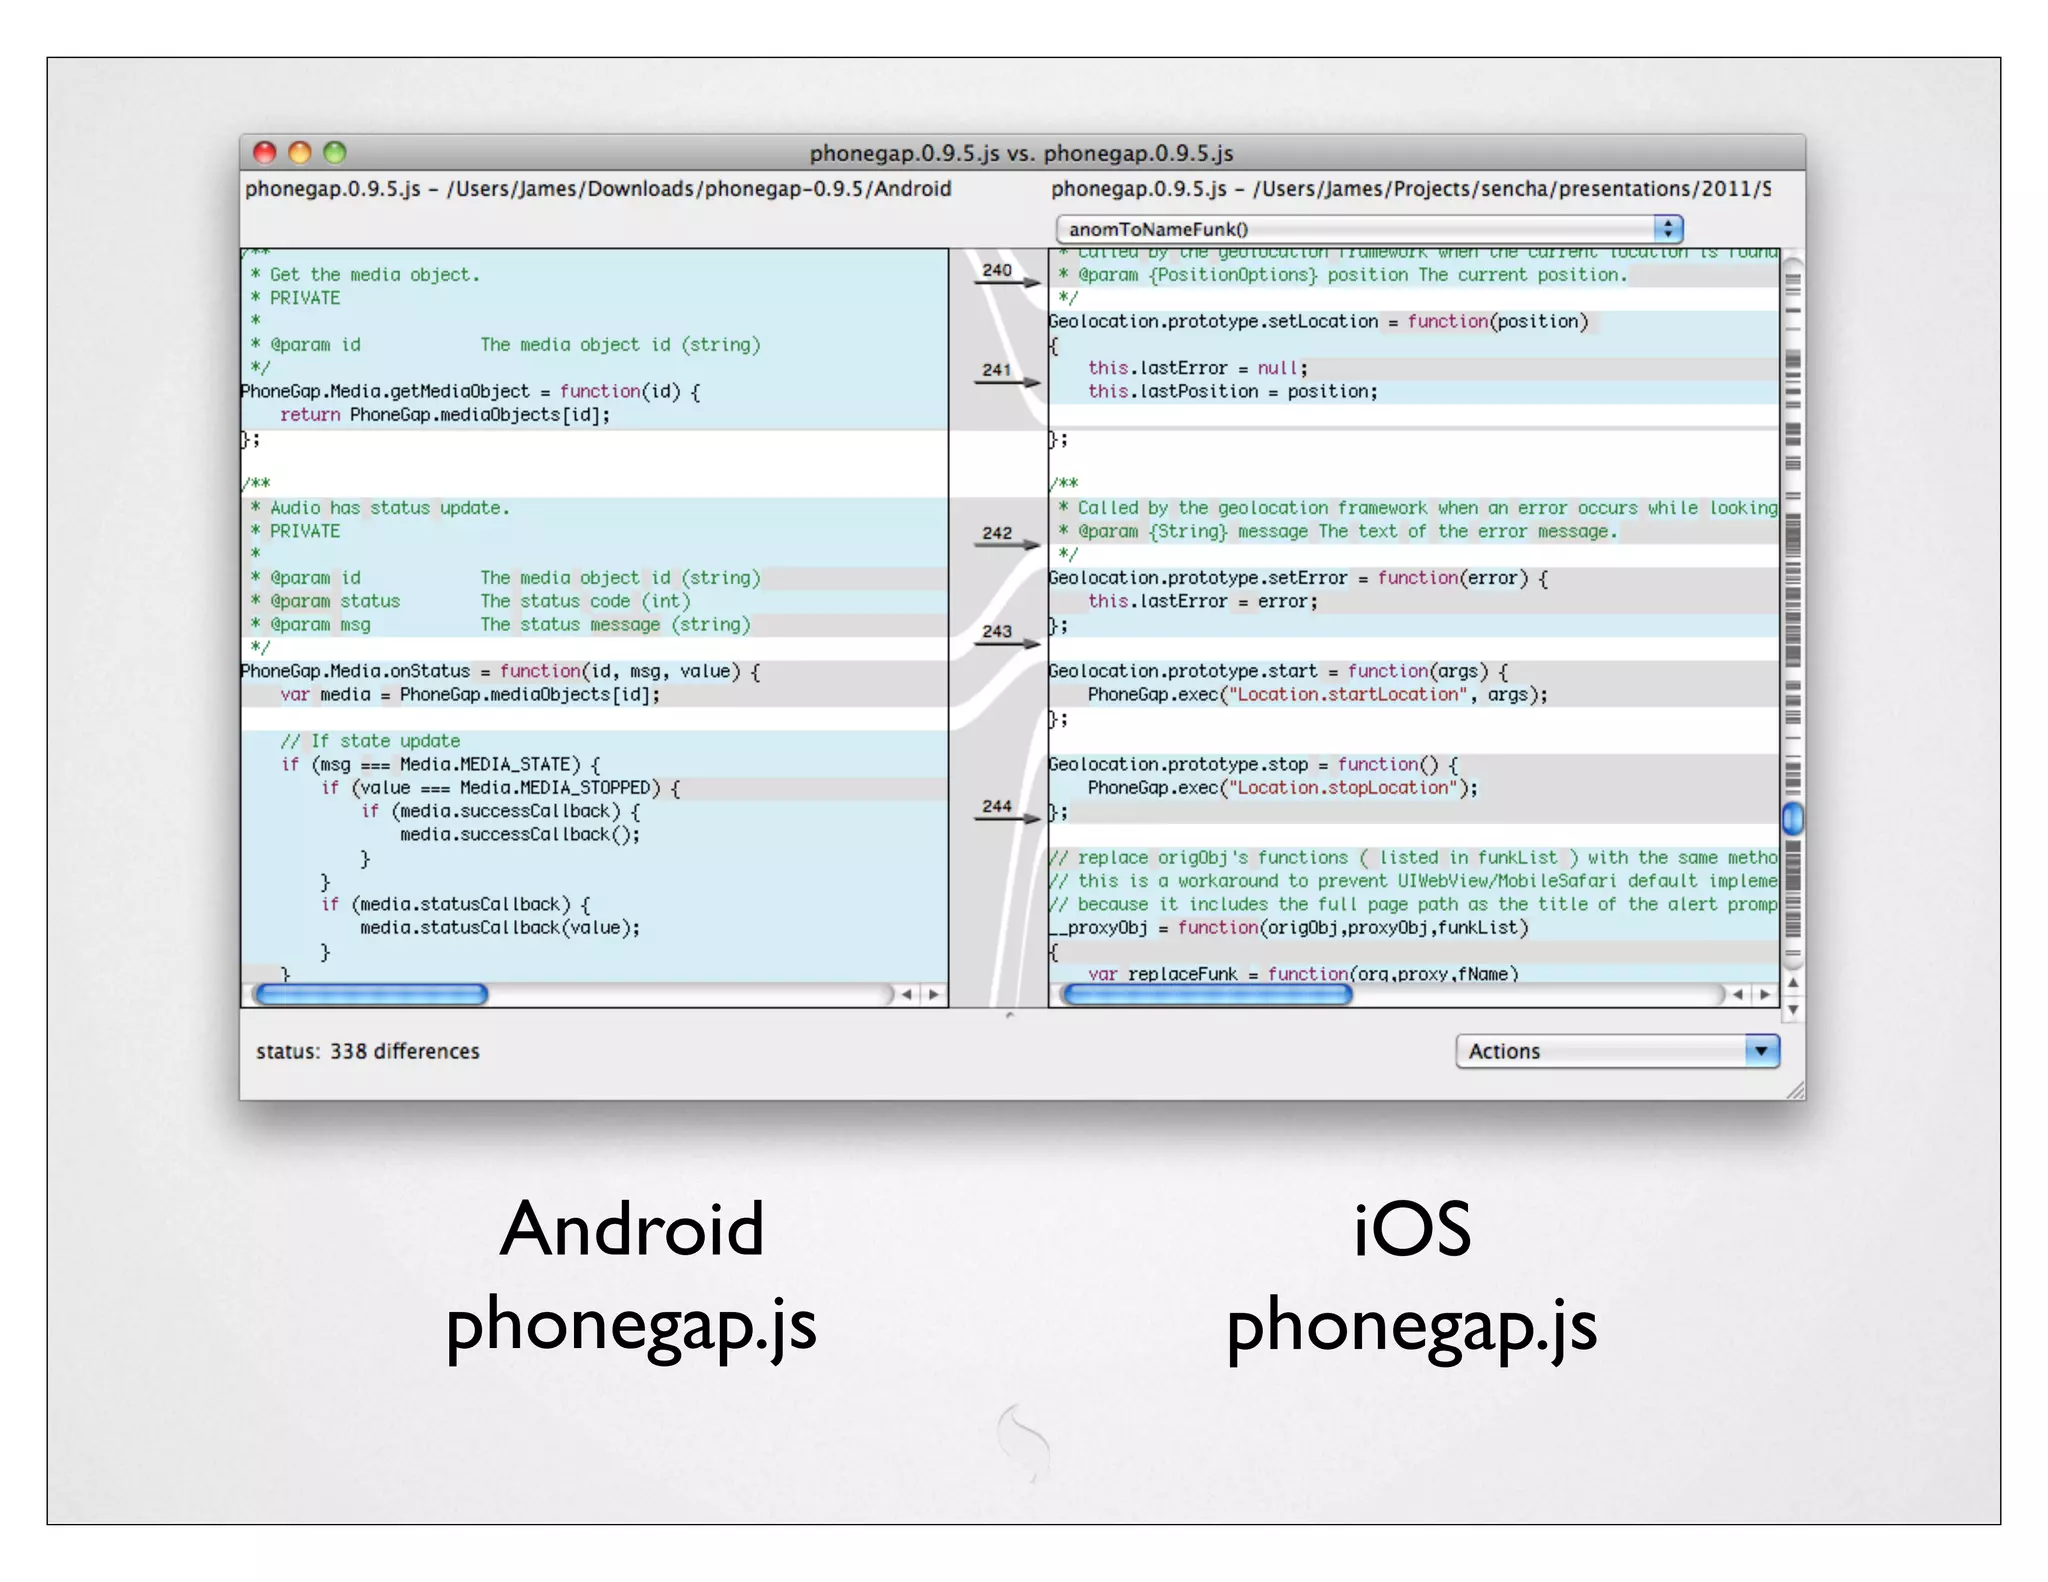Viewport: 2048px width, 1582px height.
Task: Click the Location.startLocation exec line
Action: pyautogui.click(x=1318, y=695)
